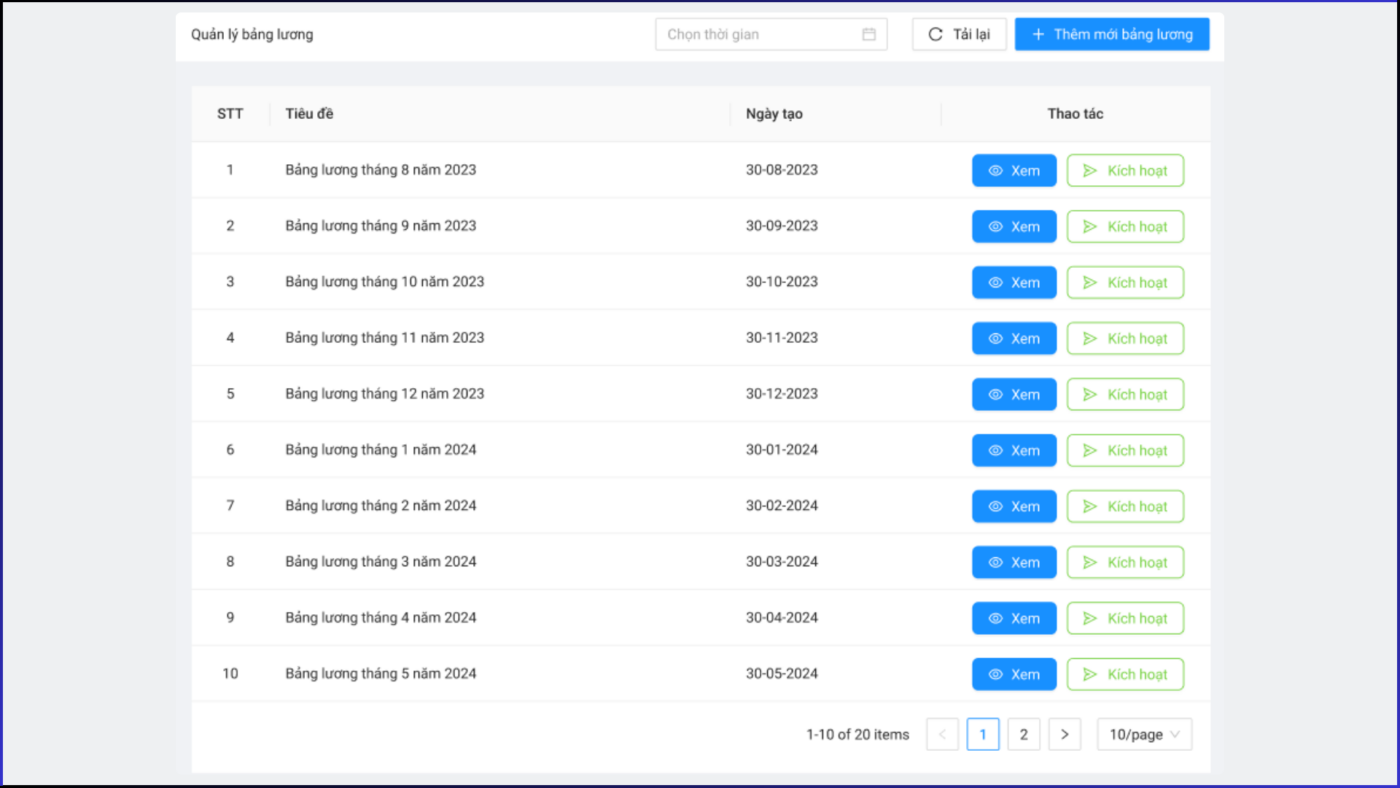View payroll for tháng 3 năm 2024
Viewport: 1400px width, 788px height.
point(1014,562)
